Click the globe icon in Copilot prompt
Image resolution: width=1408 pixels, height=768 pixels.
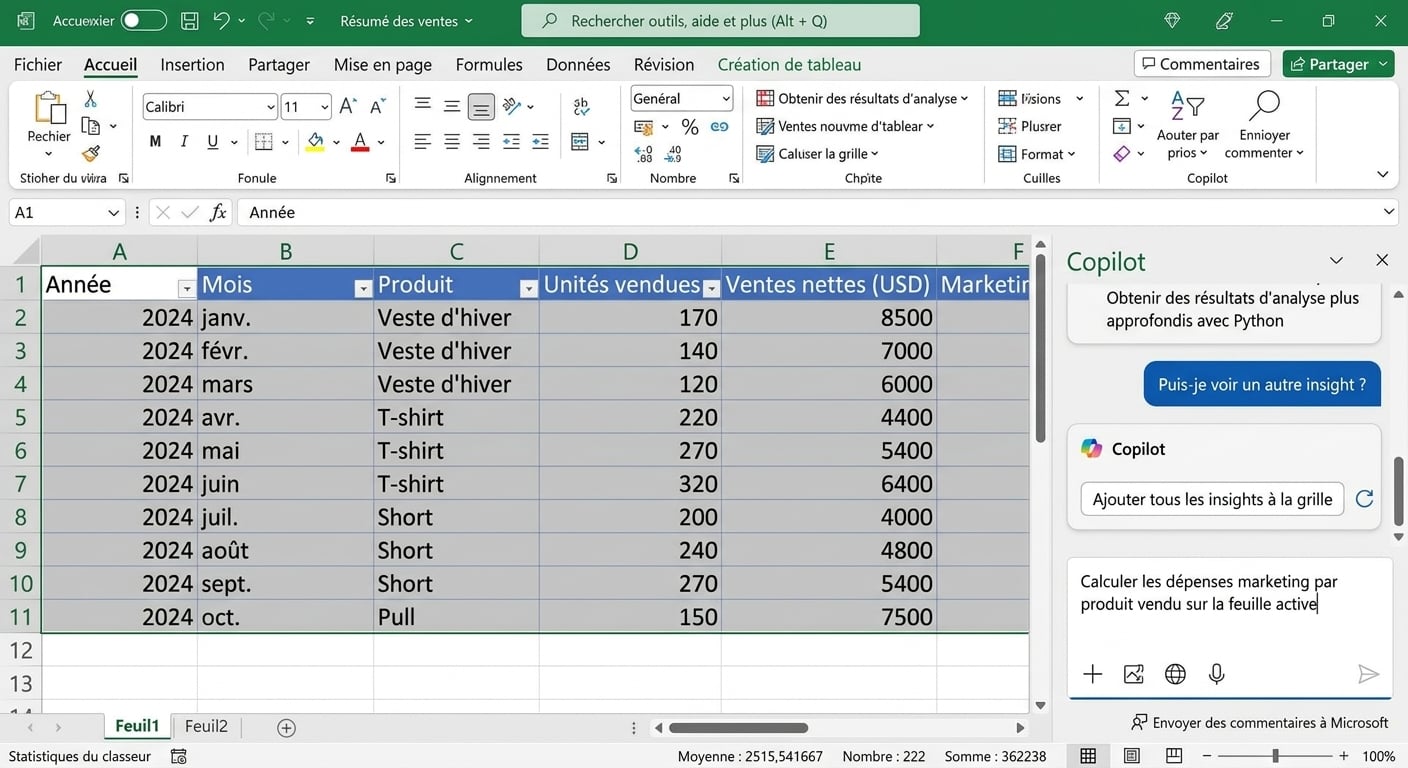pos(1175,674)
